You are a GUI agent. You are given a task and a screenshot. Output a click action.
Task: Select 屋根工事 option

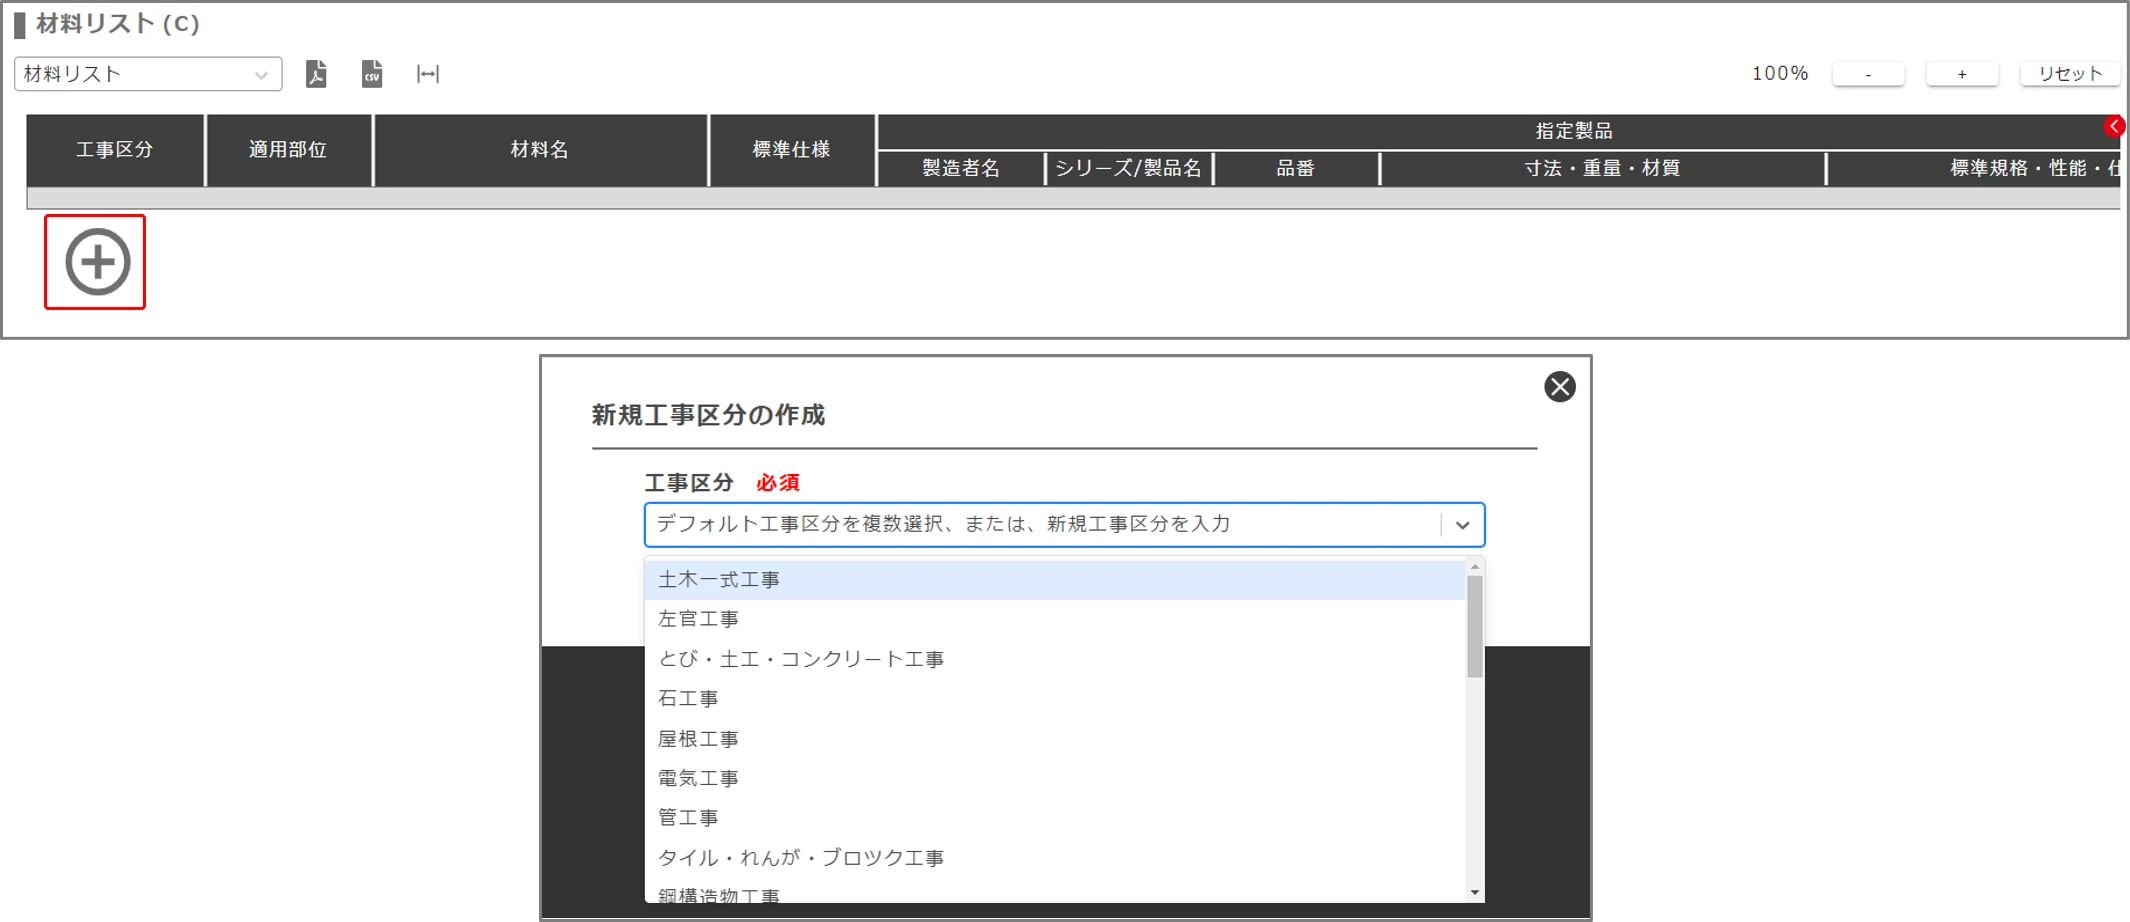pyautogui.click(x=1055, y=739)
